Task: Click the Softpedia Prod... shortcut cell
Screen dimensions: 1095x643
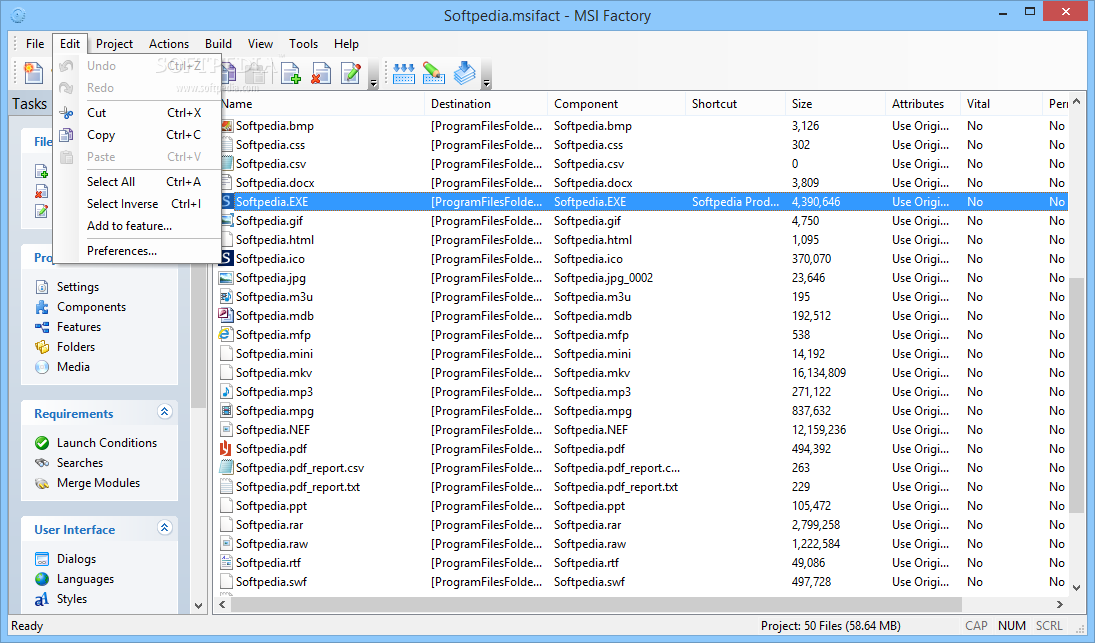Action: coord(735,202)
